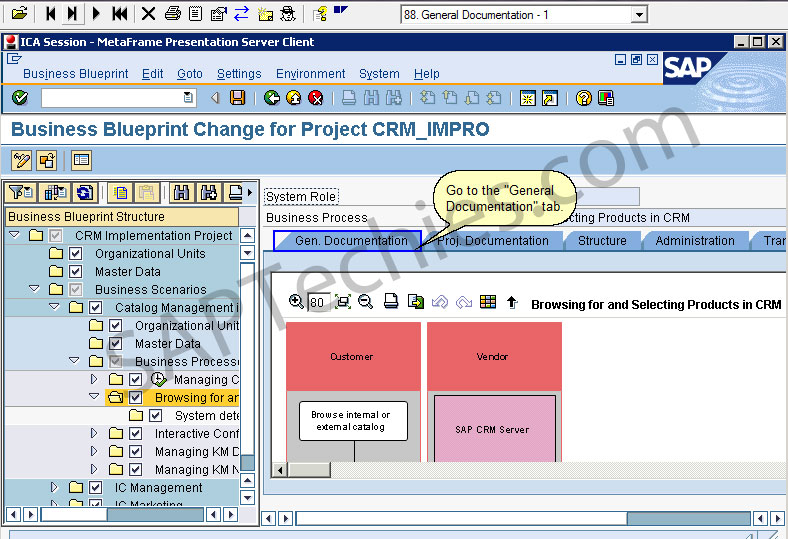788x539 pixels.
Task: Click the rewind to start button in top toolbar
Action: (120, 13)
